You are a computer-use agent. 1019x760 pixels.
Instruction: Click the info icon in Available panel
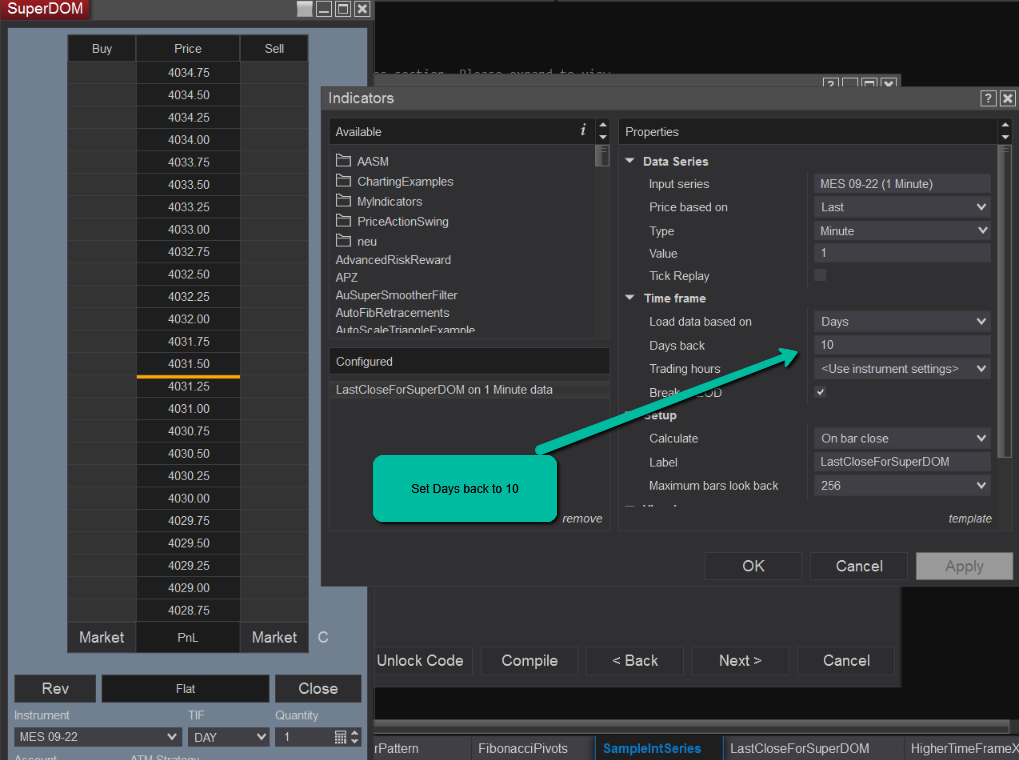[x=583, y=130]
